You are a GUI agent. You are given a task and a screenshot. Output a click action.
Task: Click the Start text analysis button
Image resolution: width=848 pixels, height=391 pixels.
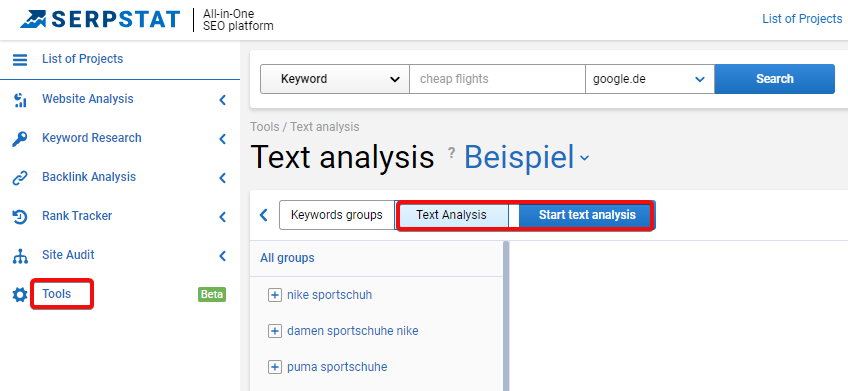[x=587, y=215]
